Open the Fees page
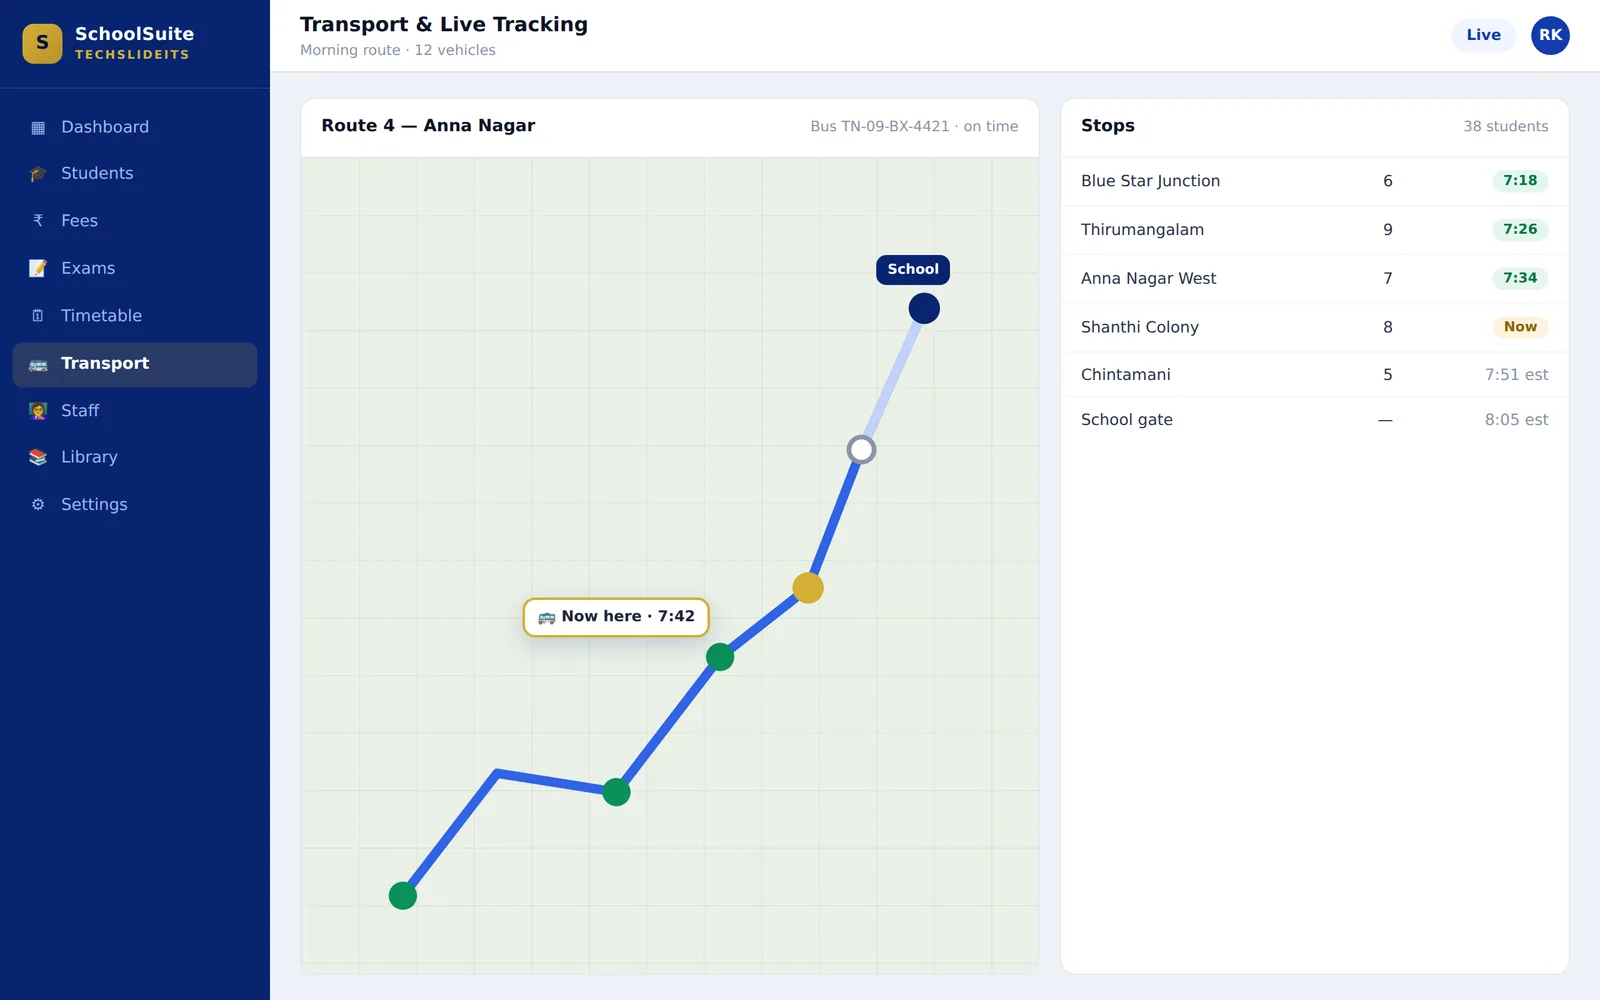 135,221
